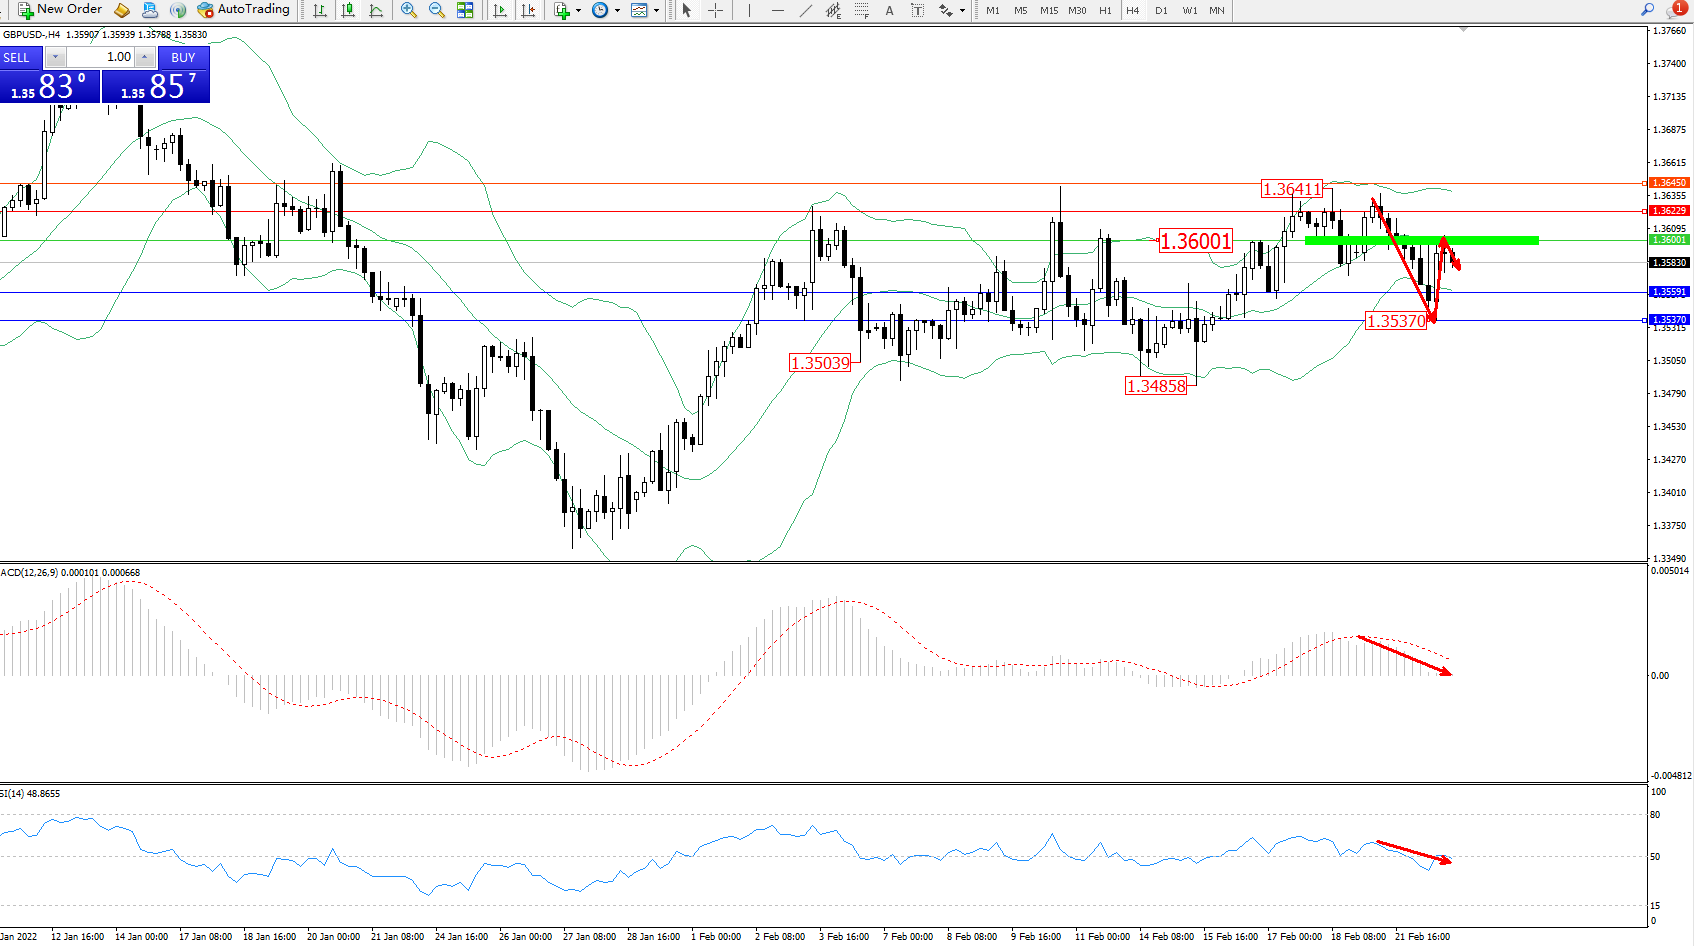Click the tile windows icon
Viewport: 1694px width, 946px height.
(465, 10)
